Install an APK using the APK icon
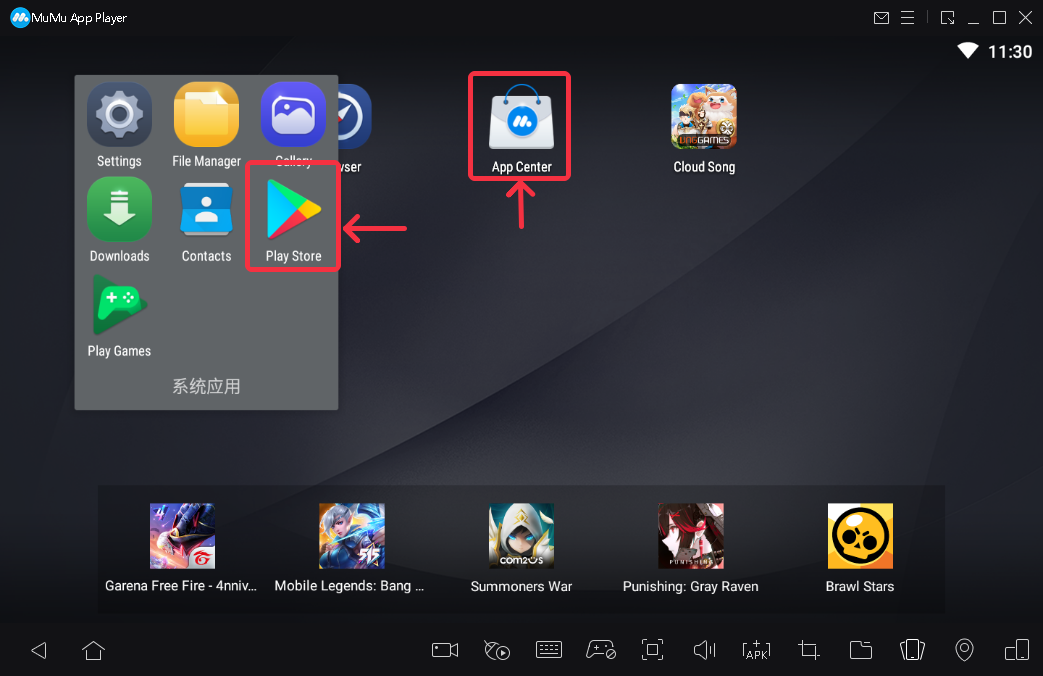Image resolution: width=1043 pixels, height=676 pixels. (x=756, y=650)
